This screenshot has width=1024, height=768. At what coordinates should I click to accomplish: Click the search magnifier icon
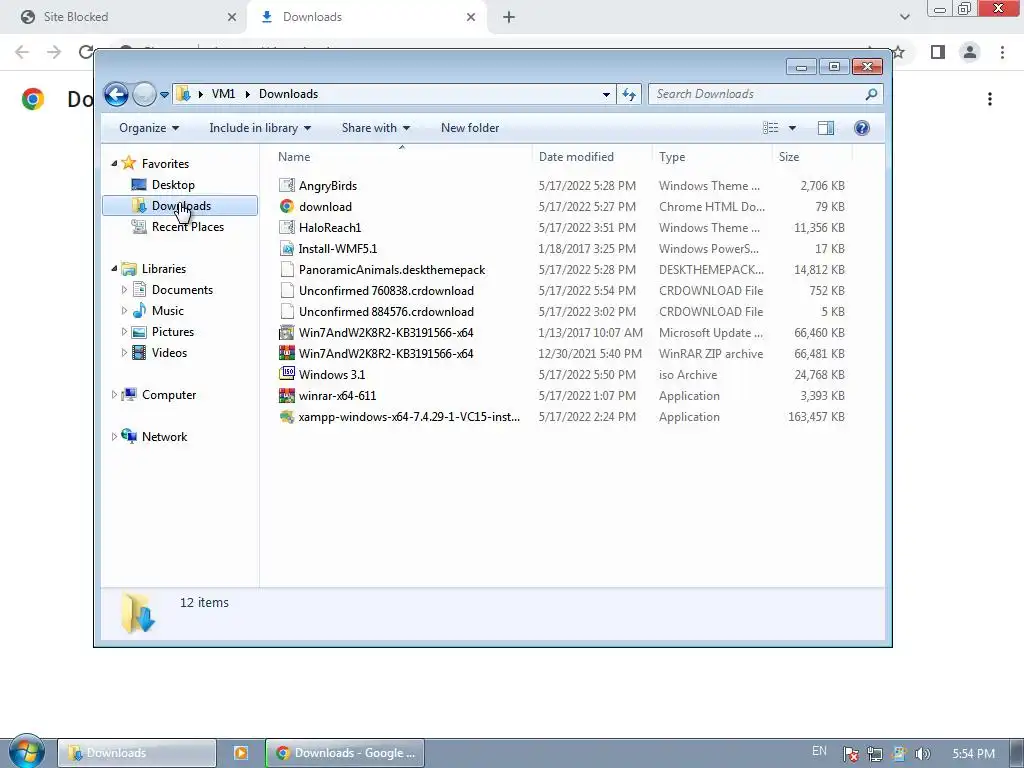pos(871,95)
